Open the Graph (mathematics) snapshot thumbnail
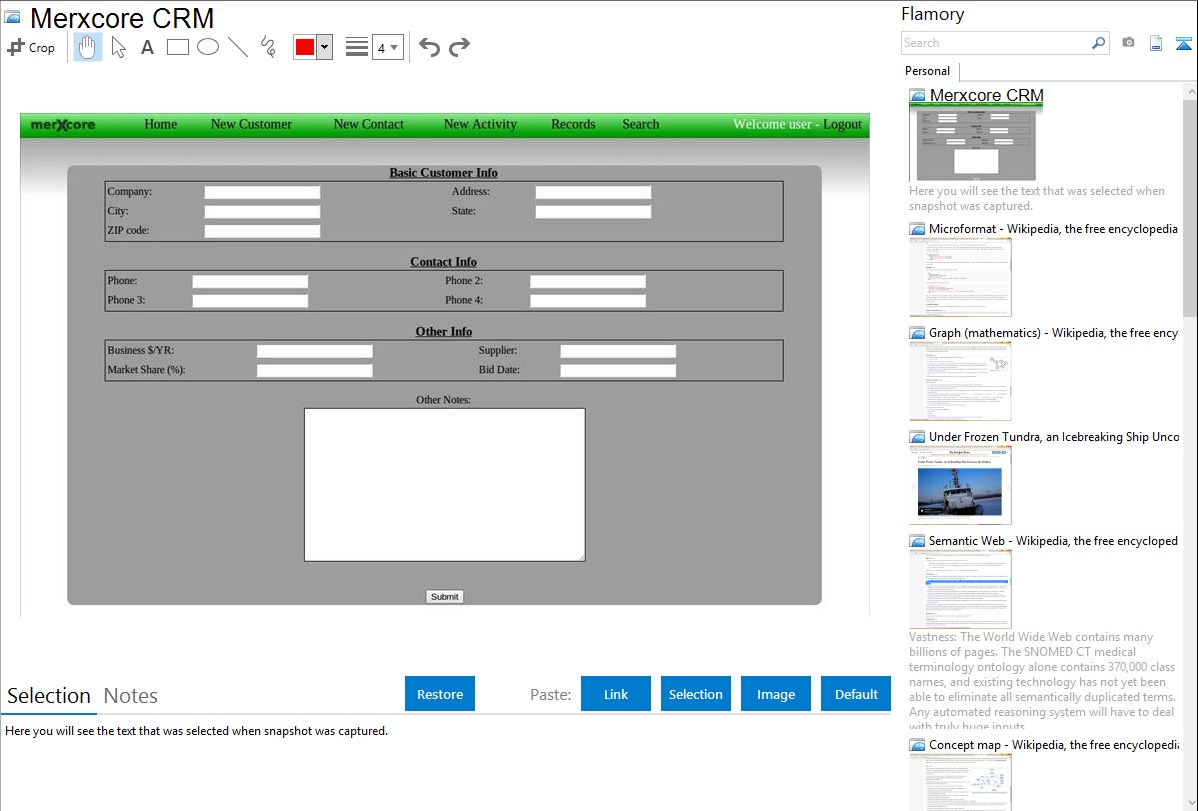Screen dimensions: 1198x811 (960, 381)
